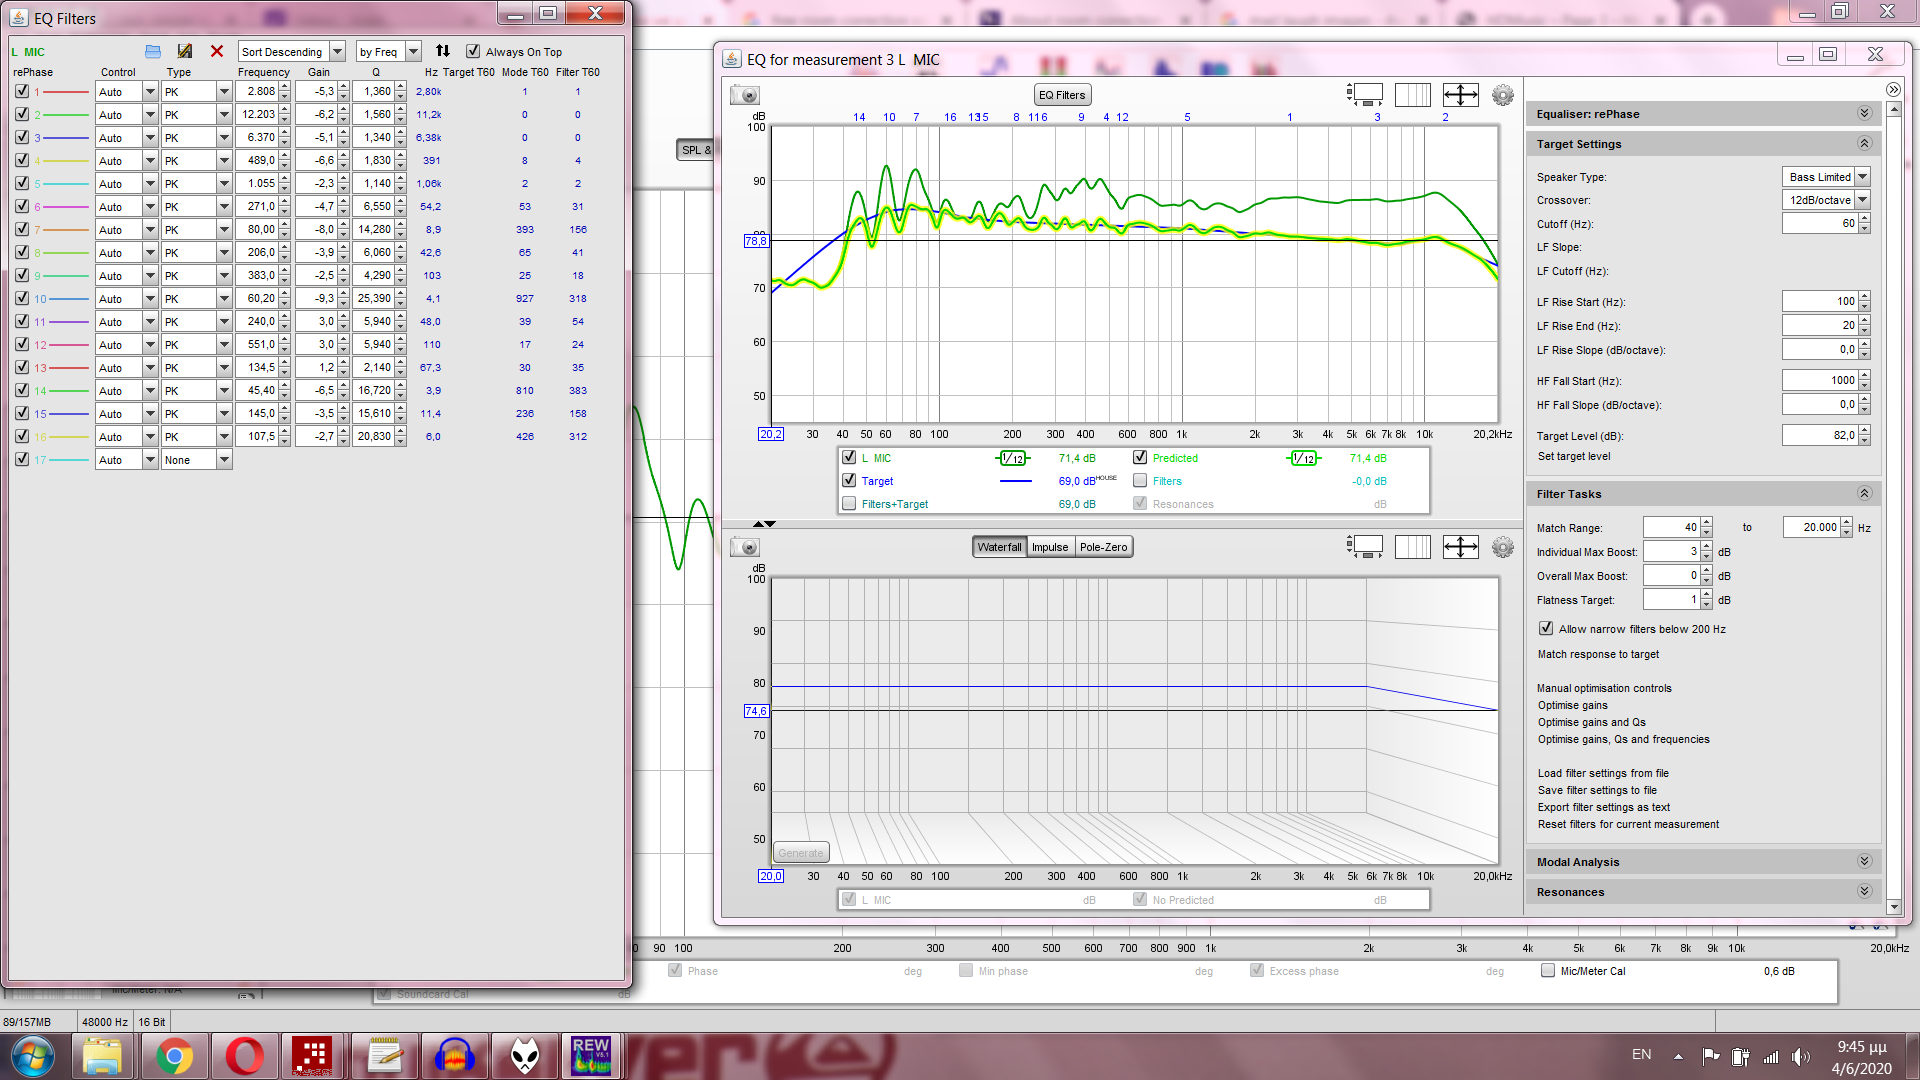The width and height of the screenshot is (1920, 1080).
Task: Click Reset filters for current measurement
Action: pos(1628,824)
